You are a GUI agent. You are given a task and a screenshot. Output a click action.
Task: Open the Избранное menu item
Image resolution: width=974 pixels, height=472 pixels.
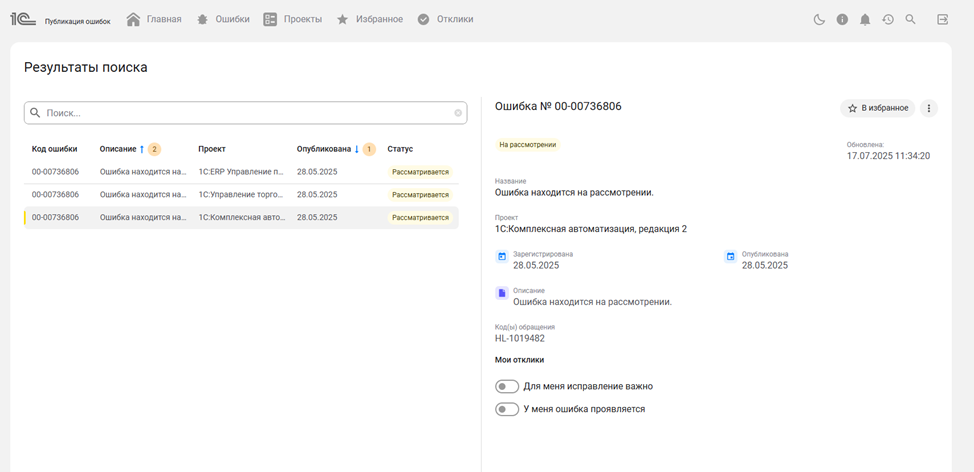coord(379,19)
